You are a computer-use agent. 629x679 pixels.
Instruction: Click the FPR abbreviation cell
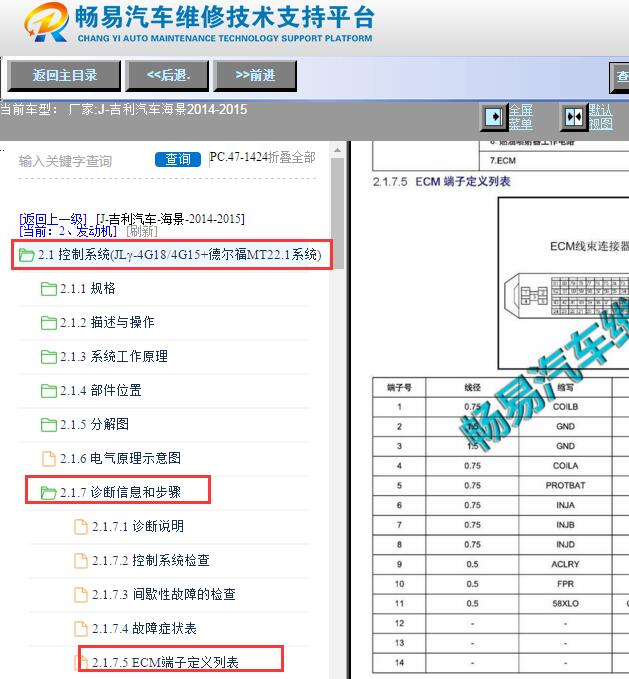[565, 584]
